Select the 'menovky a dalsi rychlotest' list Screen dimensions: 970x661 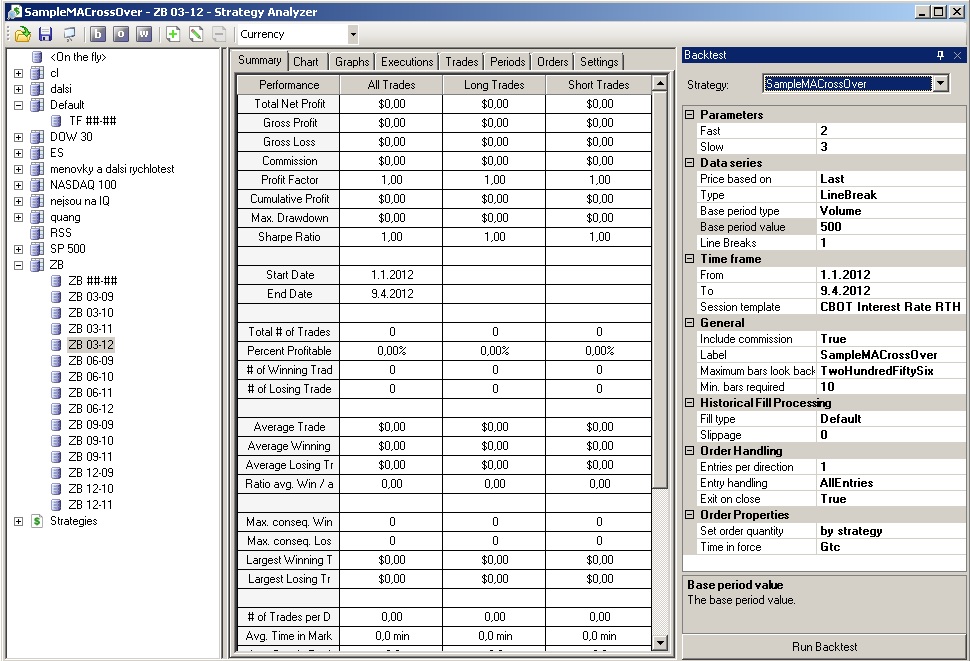[112, 169]
